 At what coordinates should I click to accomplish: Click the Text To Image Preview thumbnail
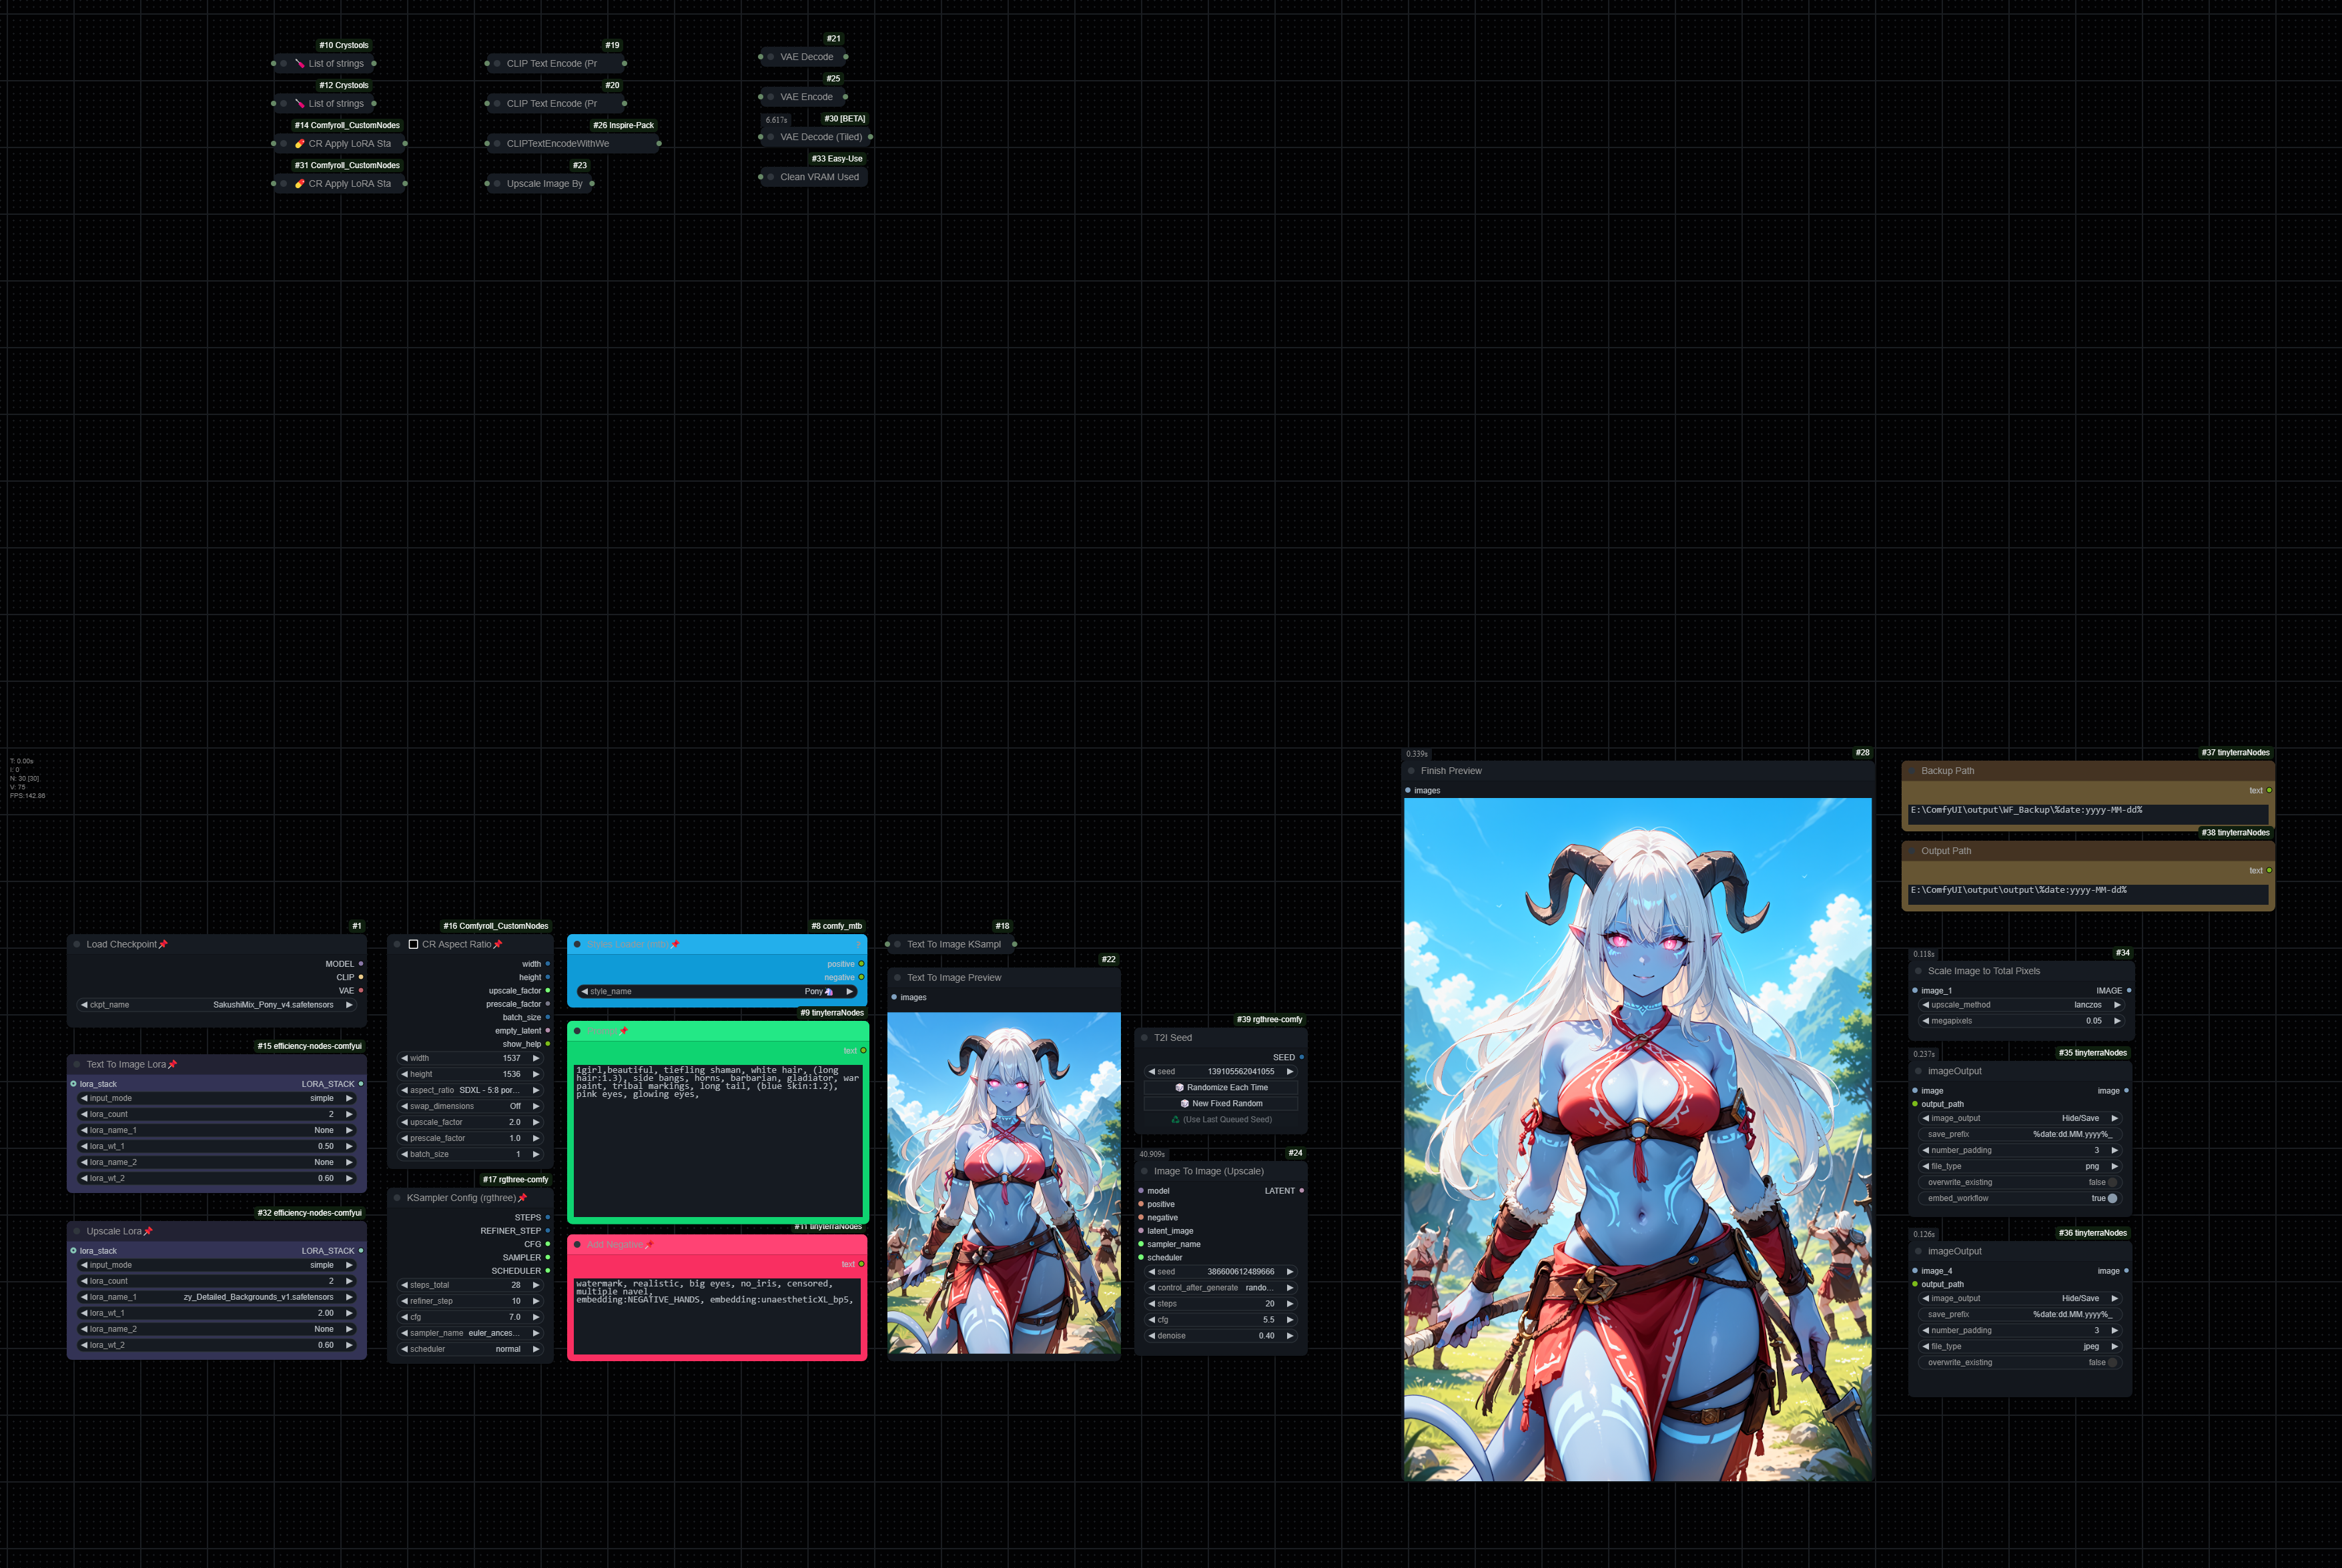1003,1183
